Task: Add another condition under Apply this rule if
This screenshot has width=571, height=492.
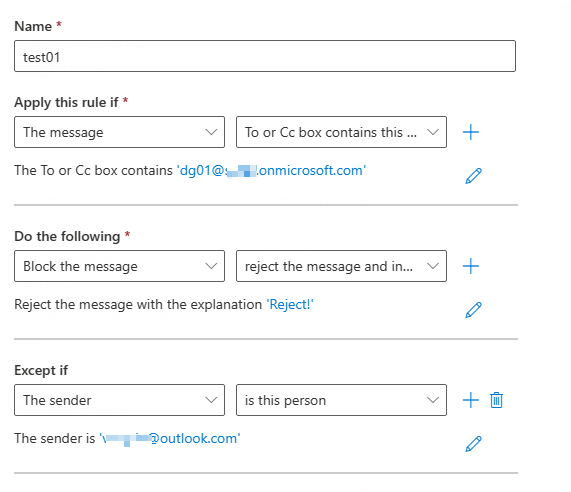Action: tap(470, 132)
